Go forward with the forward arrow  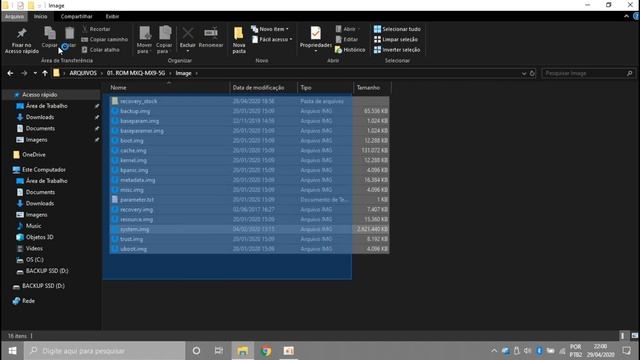click(24, 73)
